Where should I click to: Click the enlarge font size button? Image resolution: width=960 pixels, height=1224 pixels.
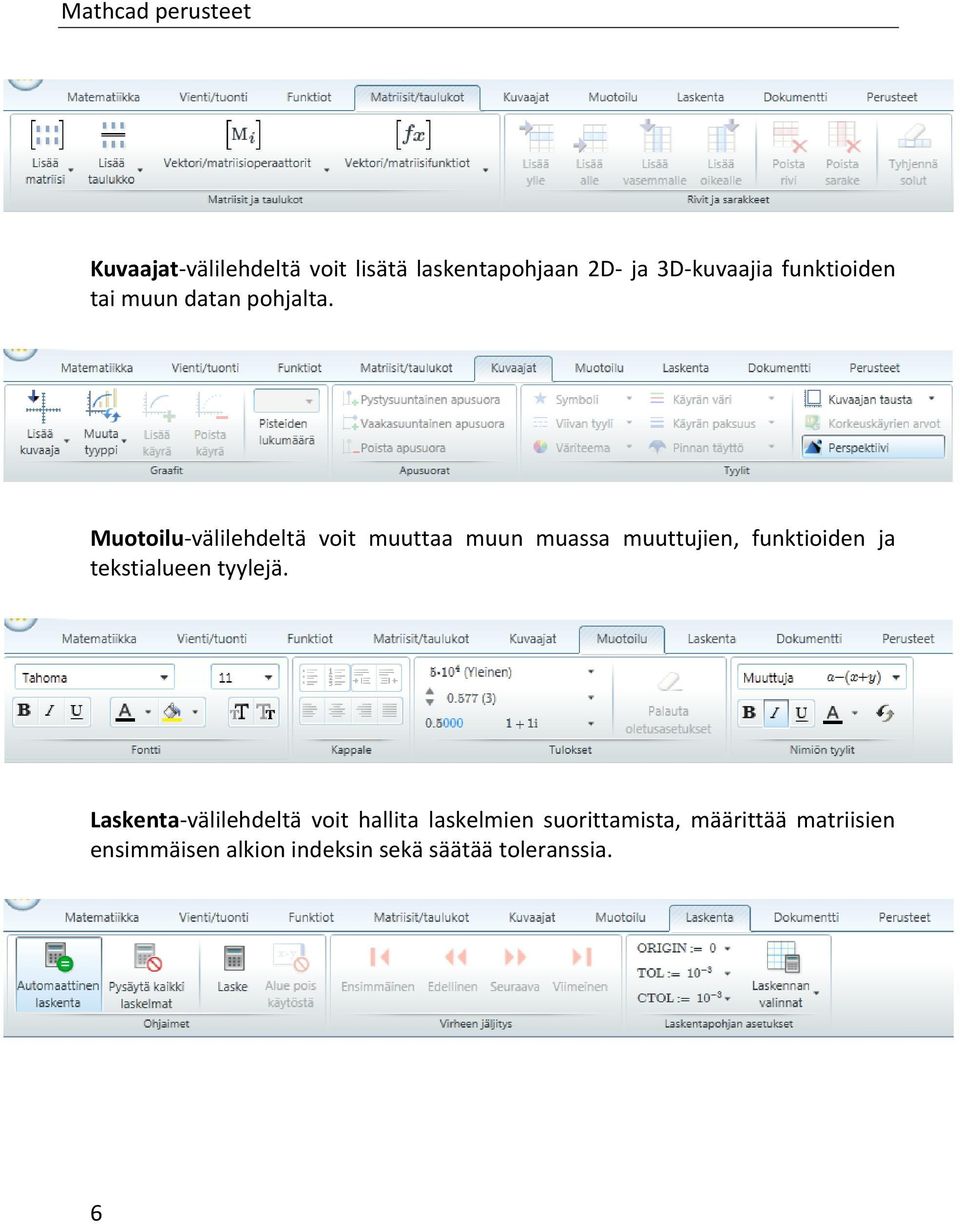[x=240, y=712]
